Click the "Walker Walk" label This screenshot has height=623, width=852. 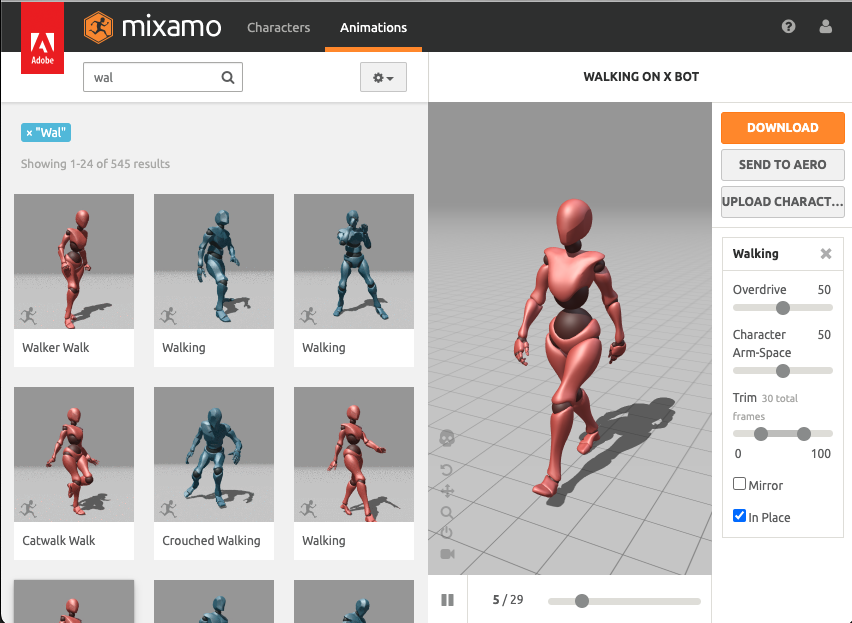click(x=55, y=348)
